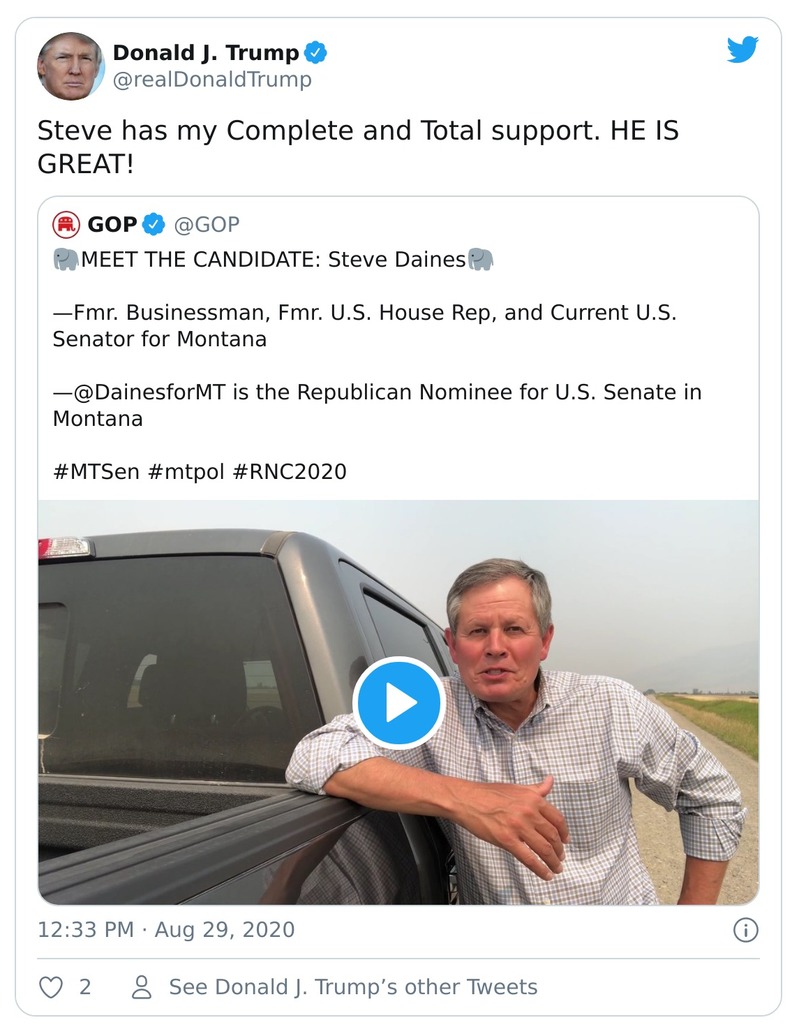The image size is (799, 1034).
Task: Click the verified badge next to GOP
Action: [x=154, y=224]
